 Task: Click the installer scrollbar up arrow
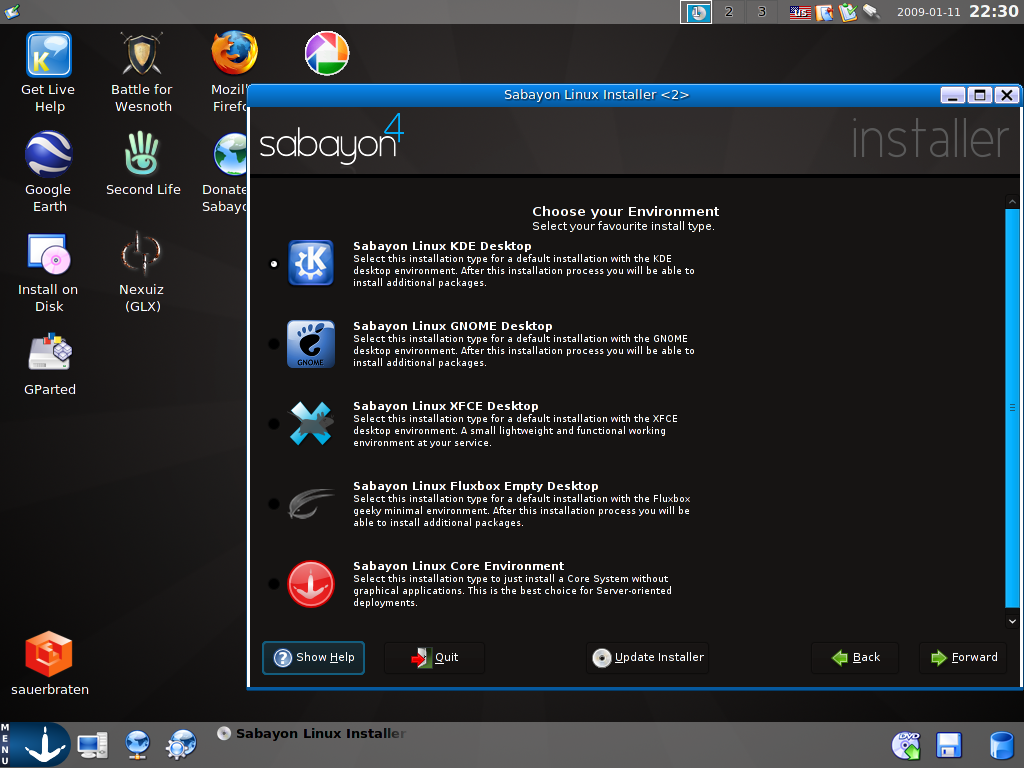click(1012, 202)
